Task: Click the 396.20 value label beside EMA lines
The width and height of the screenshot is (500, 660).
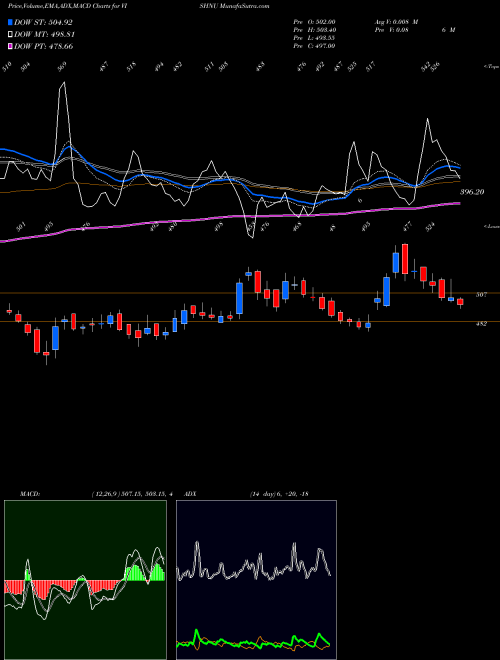Action: (472, 192)
